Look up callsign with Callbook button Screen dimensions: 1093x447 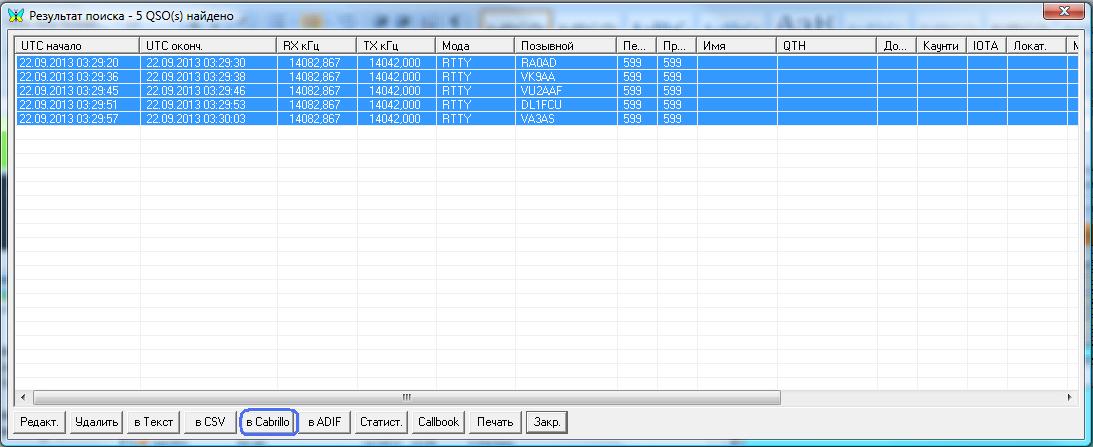click(x=438, y=422)
